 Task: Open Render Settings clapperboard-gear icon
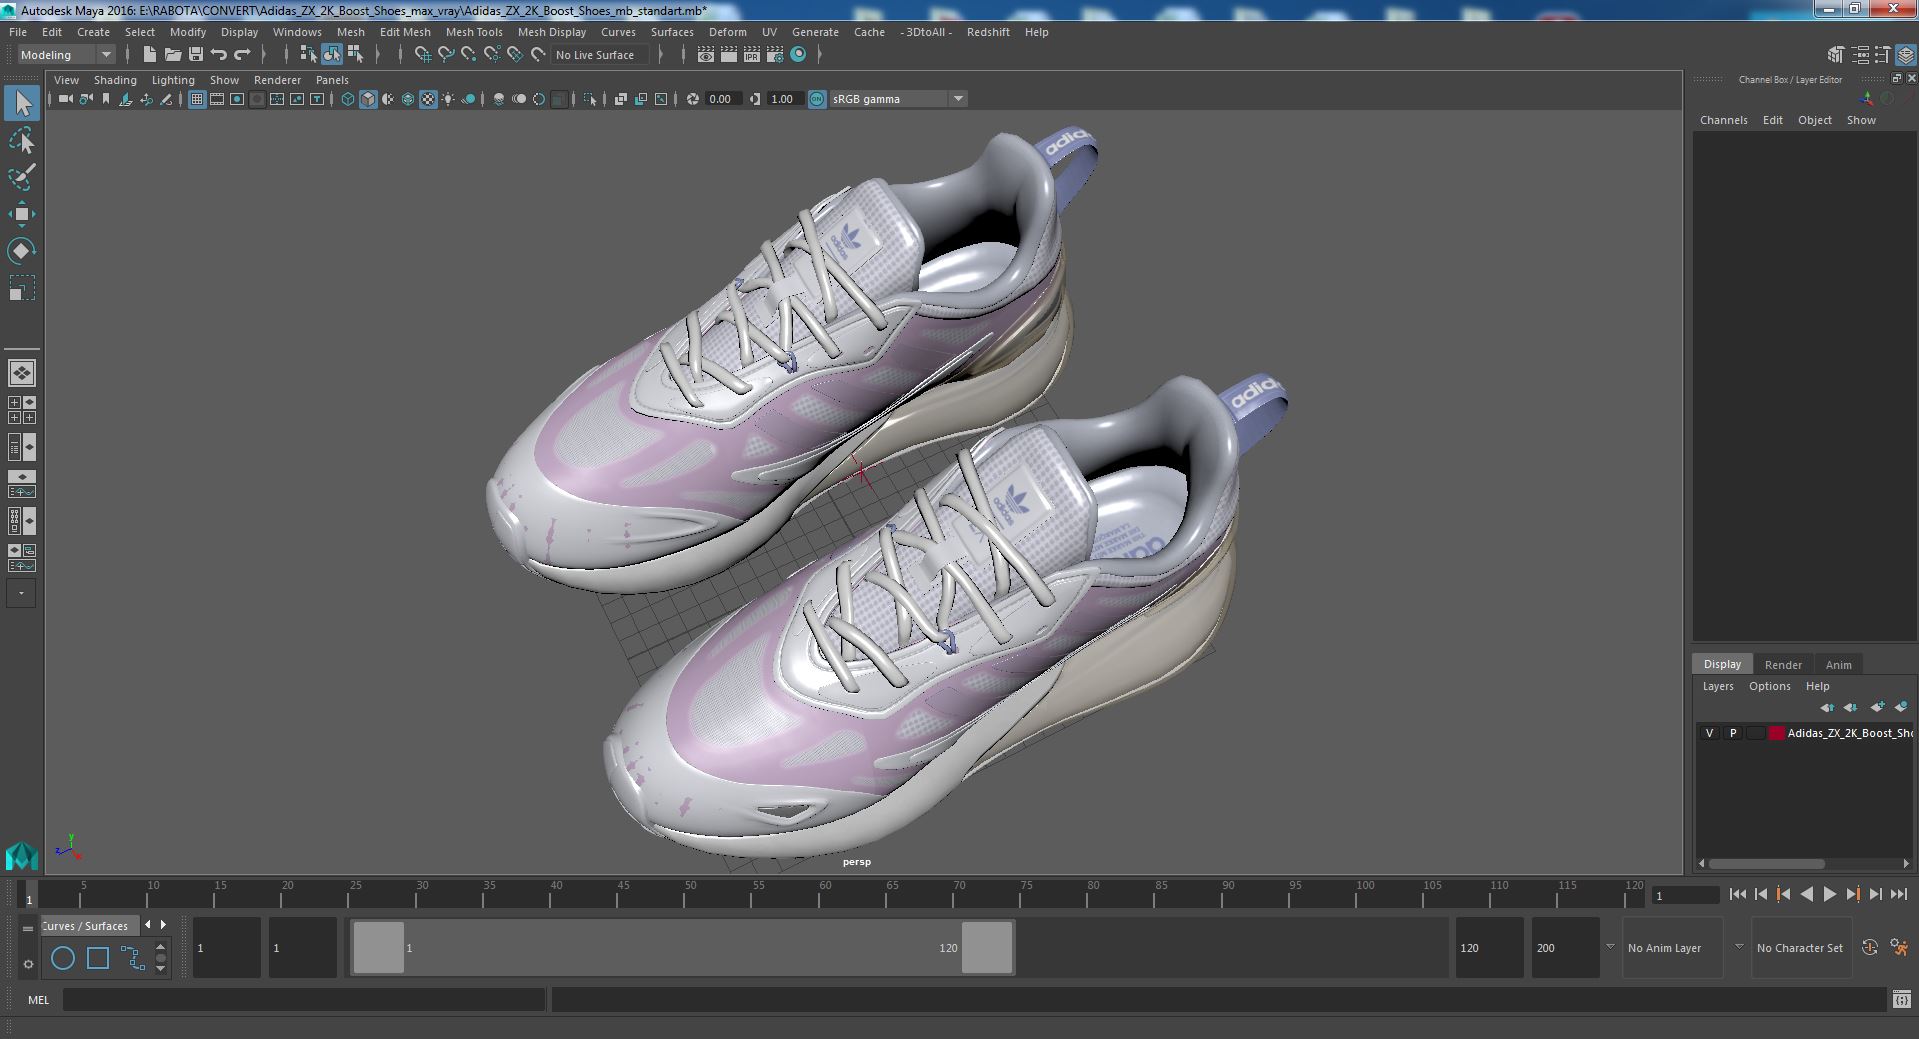pos(775,55)
